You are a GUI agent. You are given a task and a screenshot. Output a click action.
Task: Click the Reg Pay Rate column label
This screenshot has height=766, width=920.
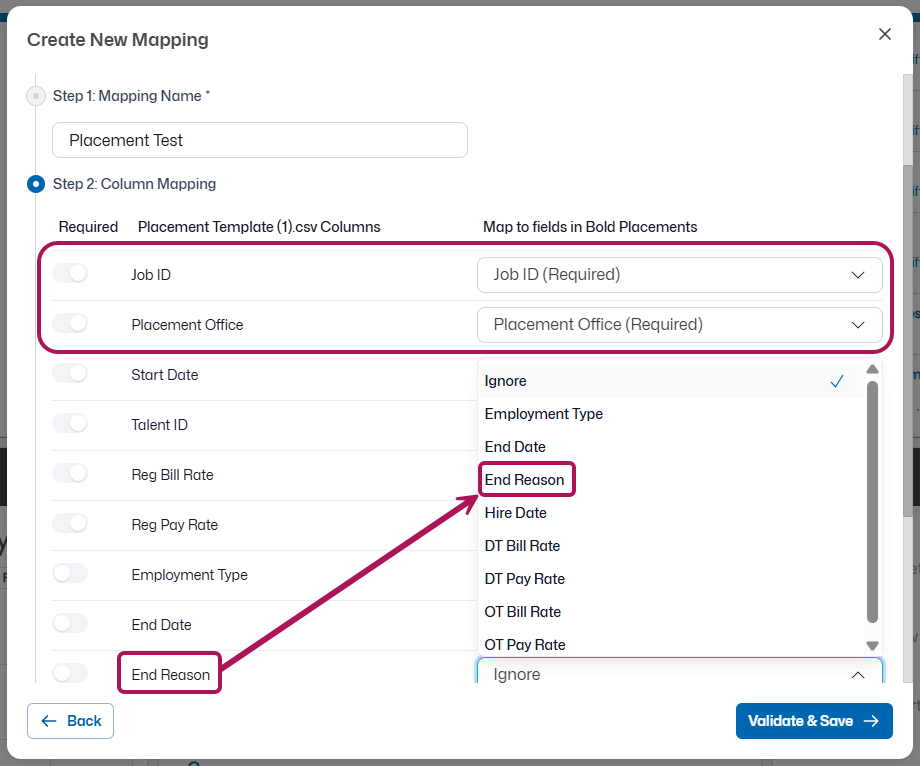[x=174, y=524]
